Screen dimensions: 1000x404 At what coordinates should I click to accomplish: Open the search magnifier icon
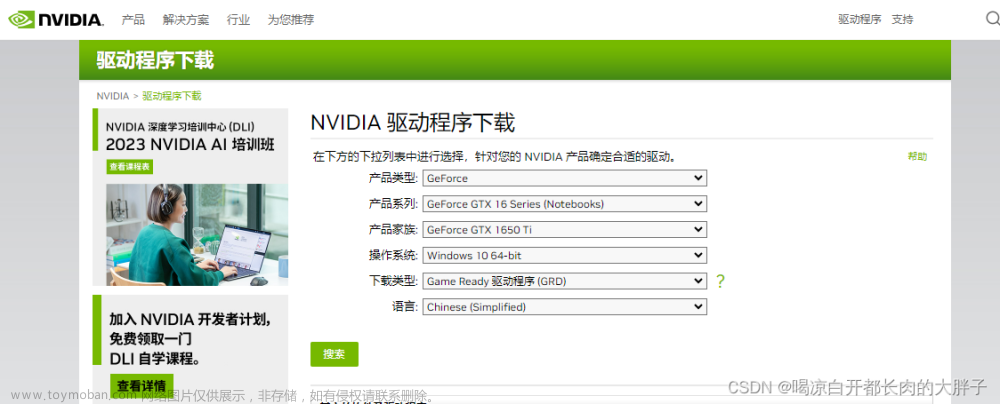[x=992, y=19]
